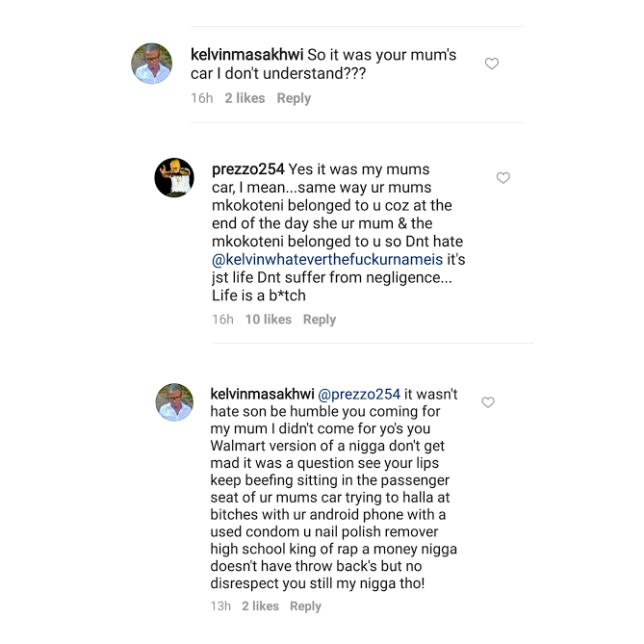View the 10 likes on prezzo254's comment
Screen dimensions: 644x644
268,320
